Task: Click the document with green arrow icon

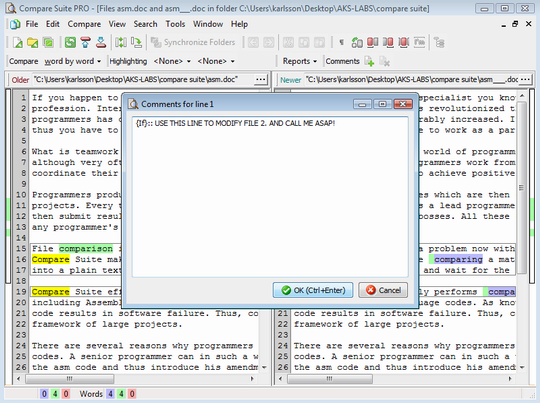Action: click(x=136, y=42)
